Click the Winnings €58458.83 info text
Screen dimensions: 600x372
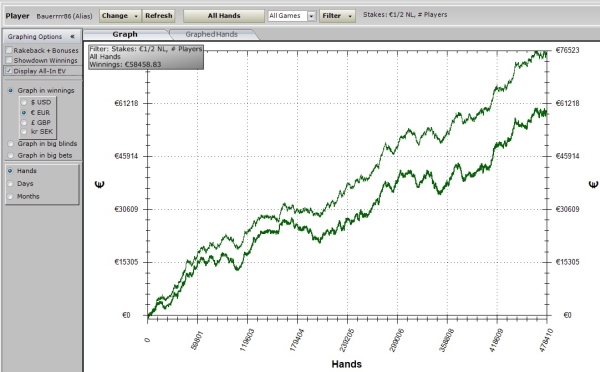pyautogui.click(x=125, y=64)
